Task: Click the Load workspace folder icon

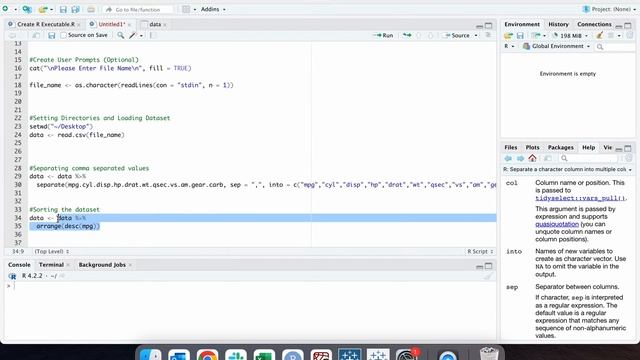Action: tap(508, 36)
